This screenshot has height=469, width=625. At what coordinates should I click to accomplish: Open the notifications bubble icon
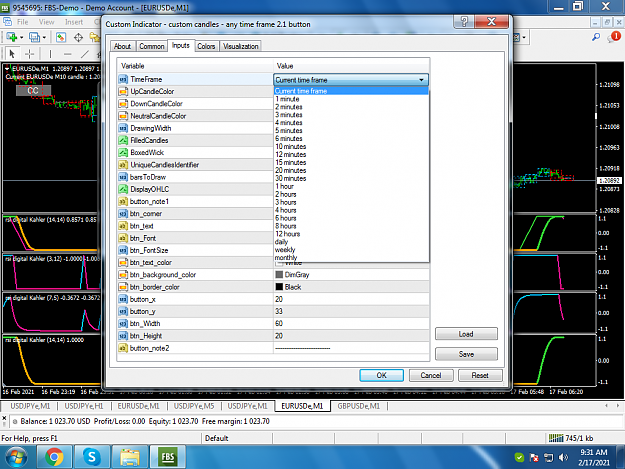click(614, 37)
